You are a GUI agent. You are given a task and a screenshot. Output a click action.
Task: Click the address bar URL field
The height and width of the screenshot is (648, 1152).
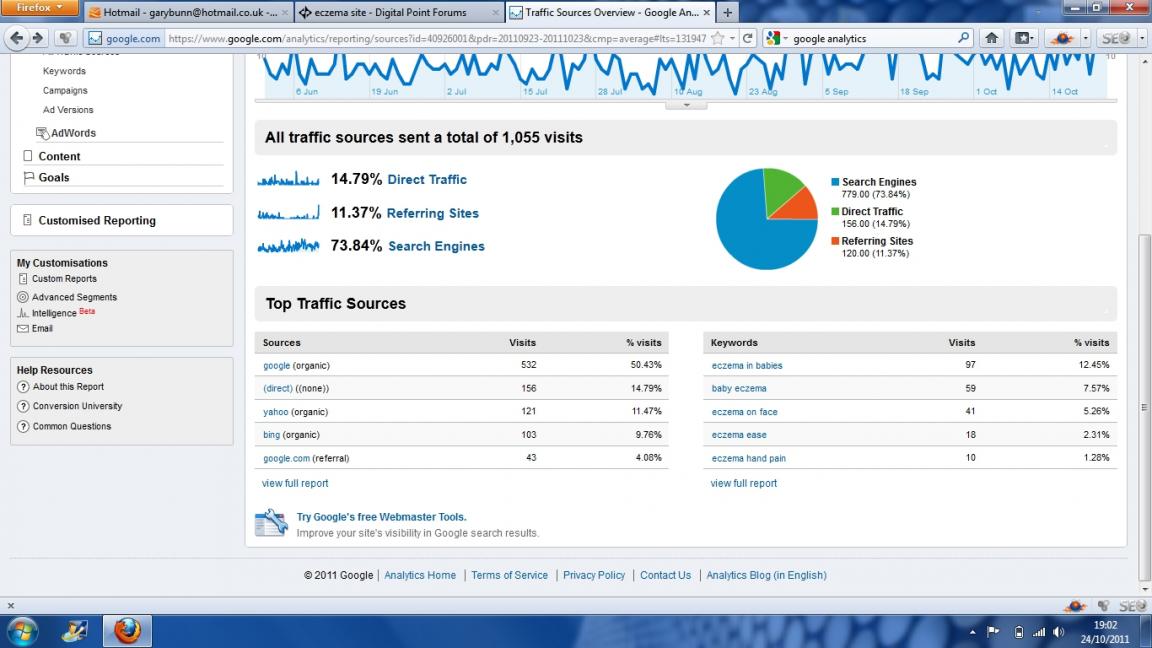coord(437,38)
